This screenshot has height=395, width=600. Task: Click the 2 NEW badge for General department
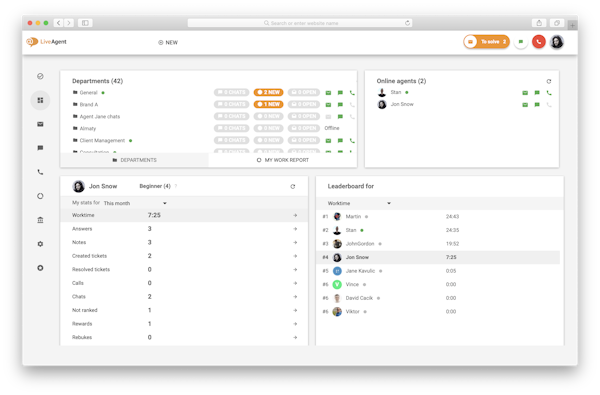coord(269,92)
